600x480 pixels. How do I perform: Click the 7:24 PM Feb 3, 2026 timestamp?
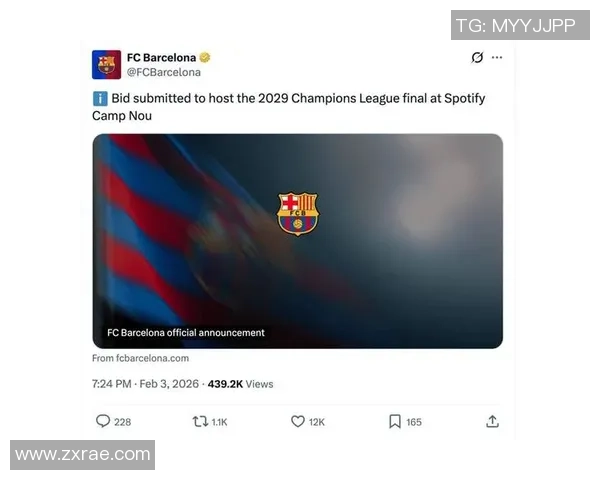coord(145,384)
